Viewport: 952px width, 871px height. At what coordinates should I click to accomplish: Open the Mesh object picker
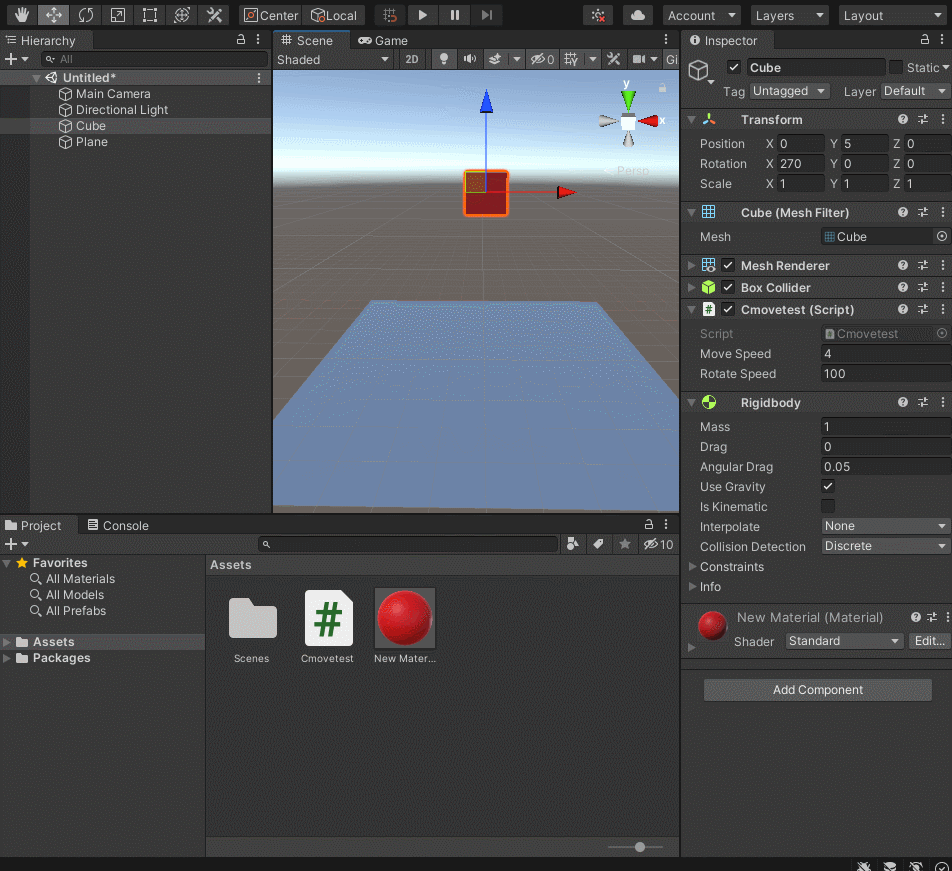coord(942,236)
